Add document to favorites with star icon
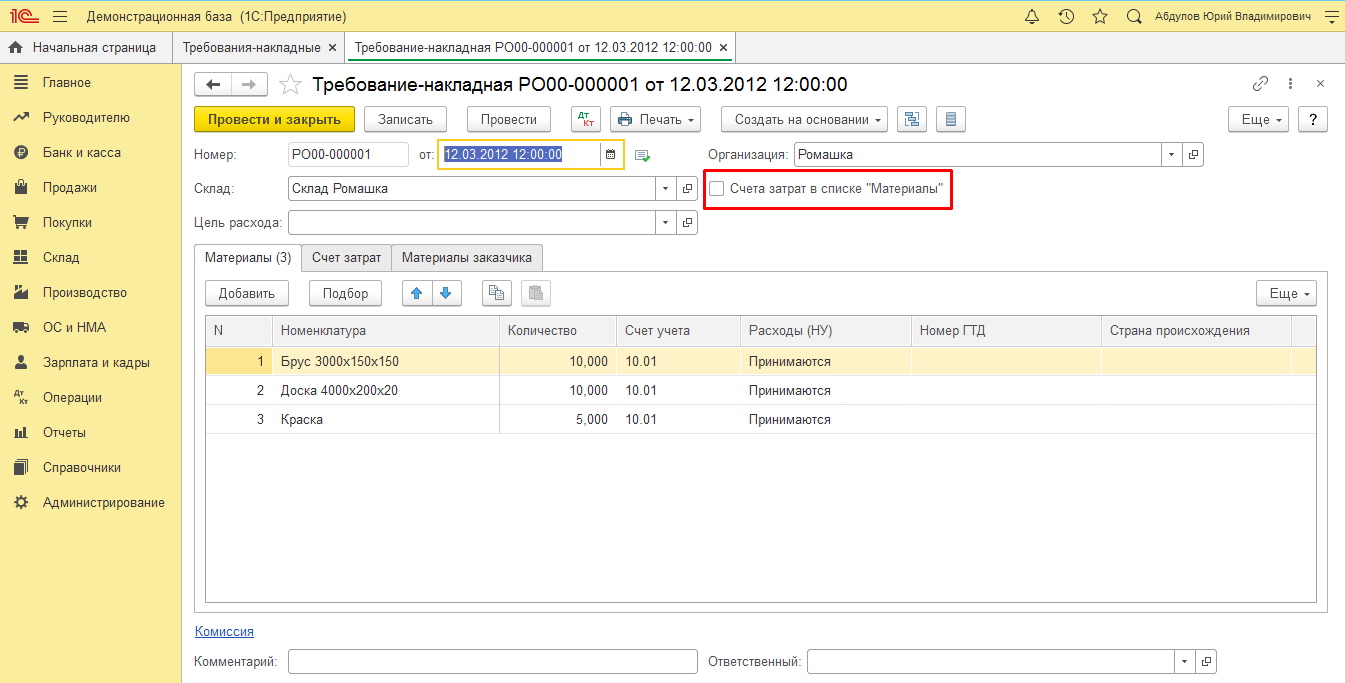Screen dimensions: 1345x683 click(290, 85)
